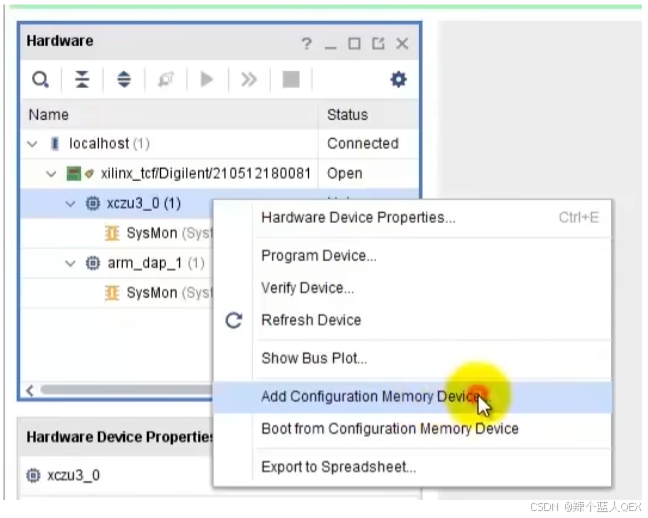Choose Show Bus Plot... menu entry
This screenshot has height=518, width=648.
tap(412, 358)
